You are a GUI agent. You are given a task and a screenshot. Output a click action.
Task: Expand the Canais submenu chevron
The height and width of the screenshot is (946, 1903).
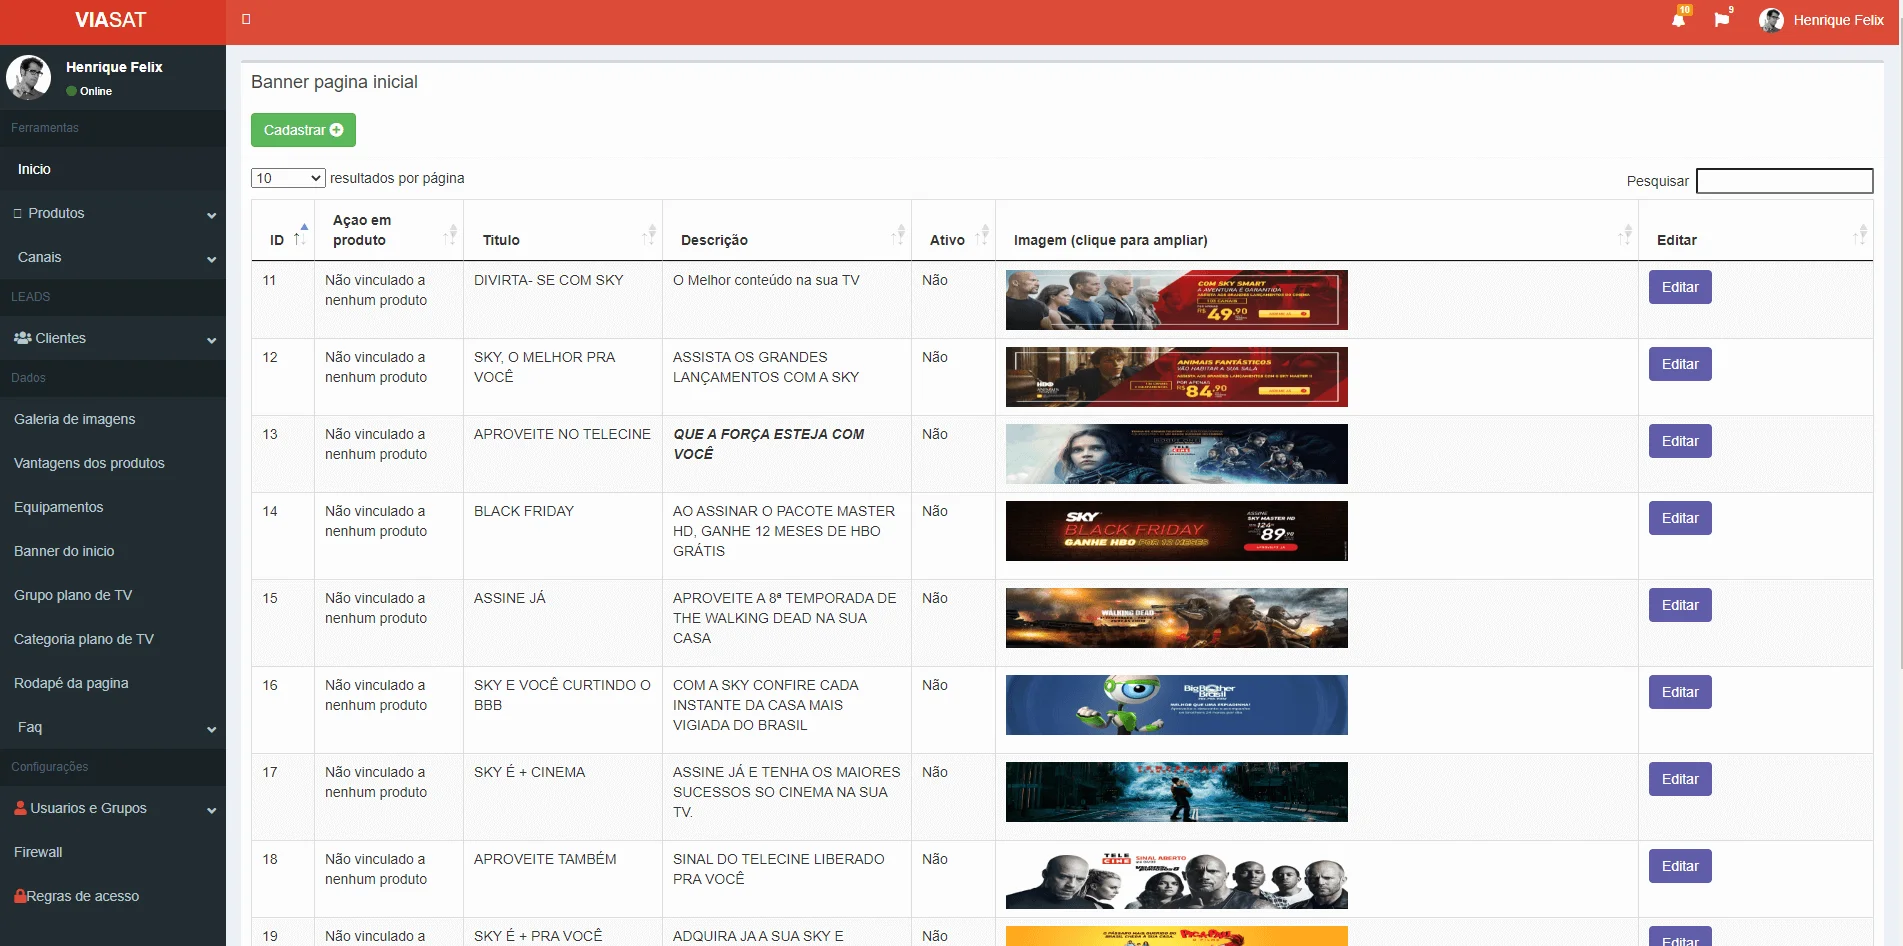coord(211,259)
